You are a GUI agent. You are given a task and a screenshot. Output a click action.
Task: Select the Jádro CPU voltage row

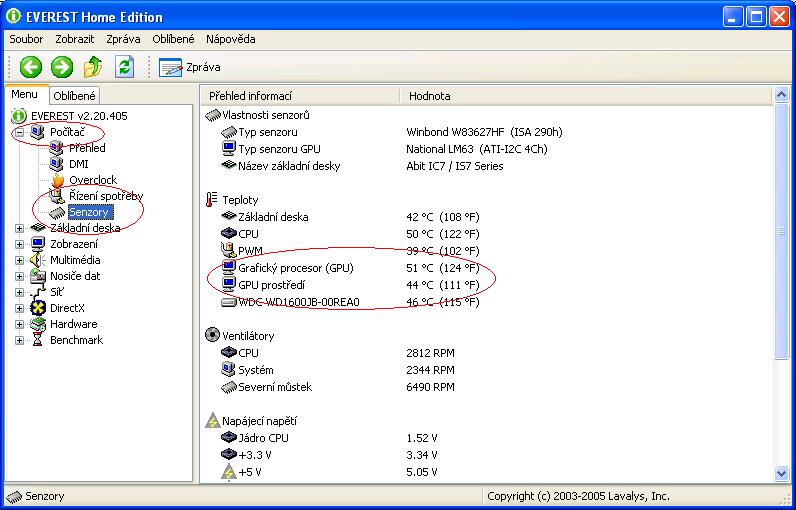coord(329,438)
